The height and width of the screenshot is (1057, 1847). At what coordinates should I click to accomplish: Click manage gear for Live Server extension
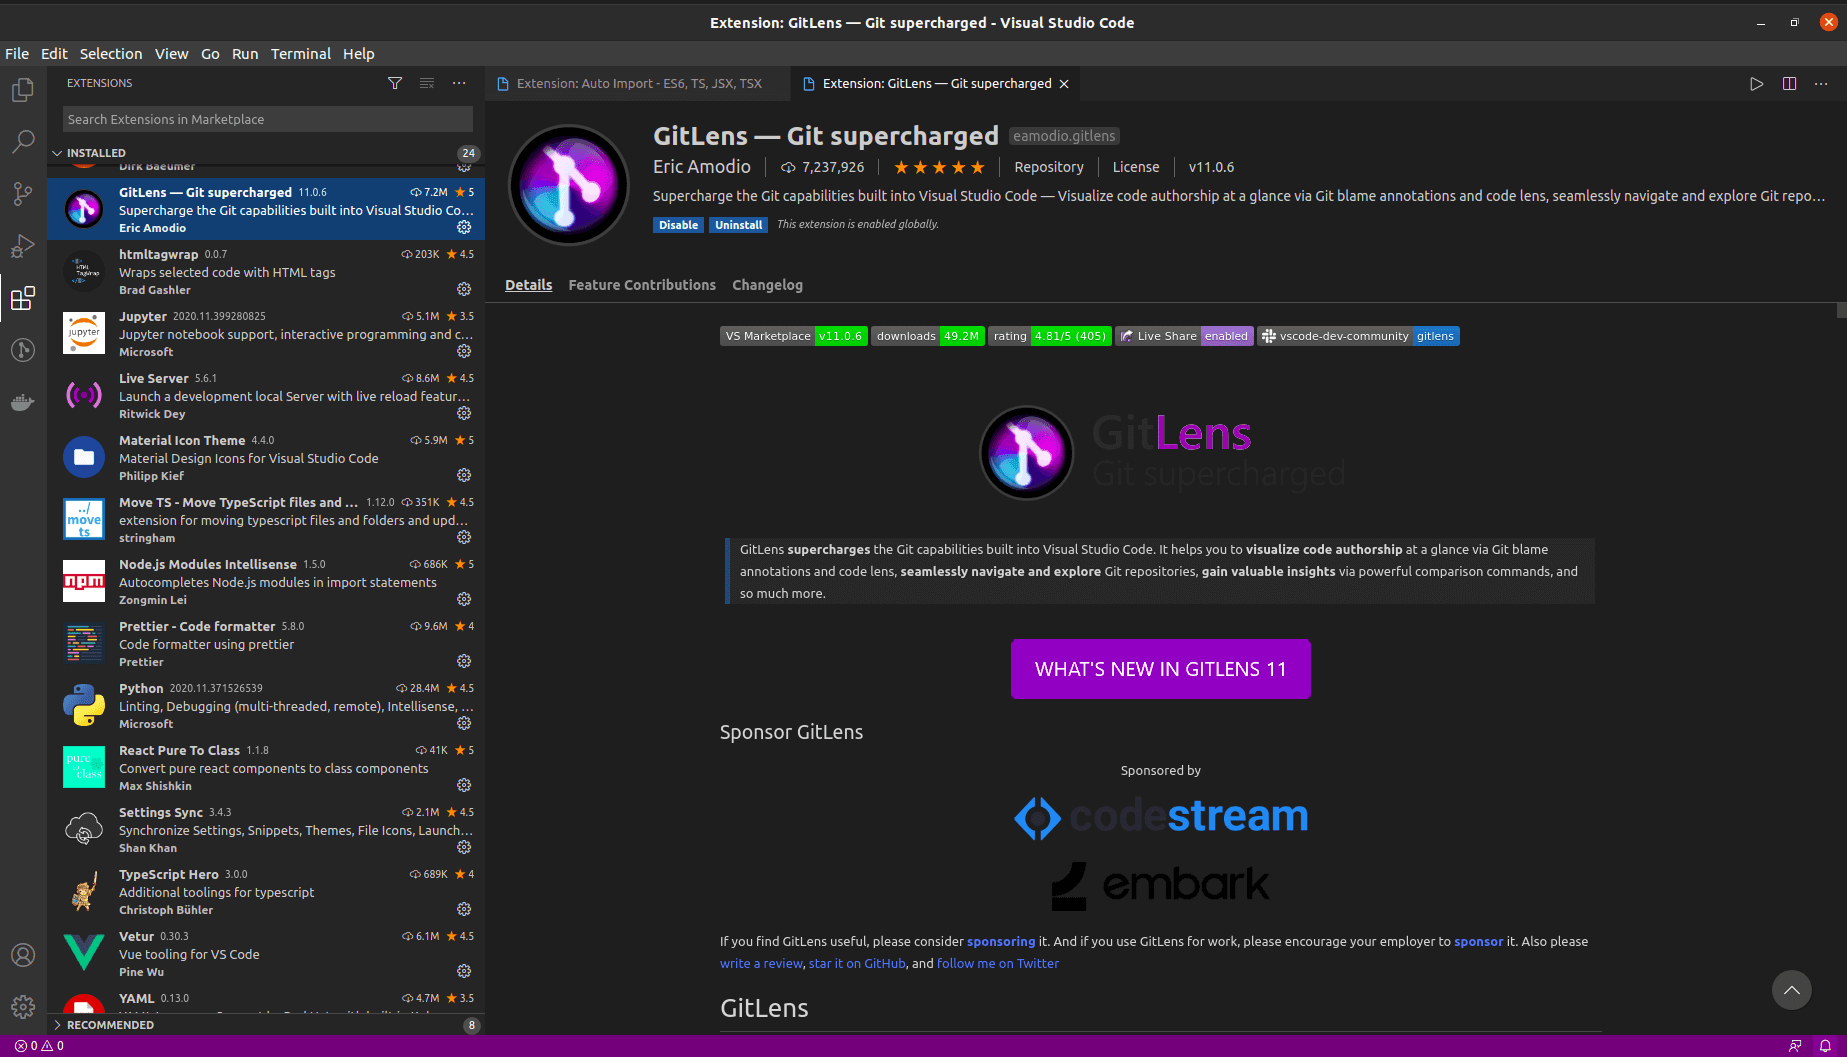coord(464,413)
